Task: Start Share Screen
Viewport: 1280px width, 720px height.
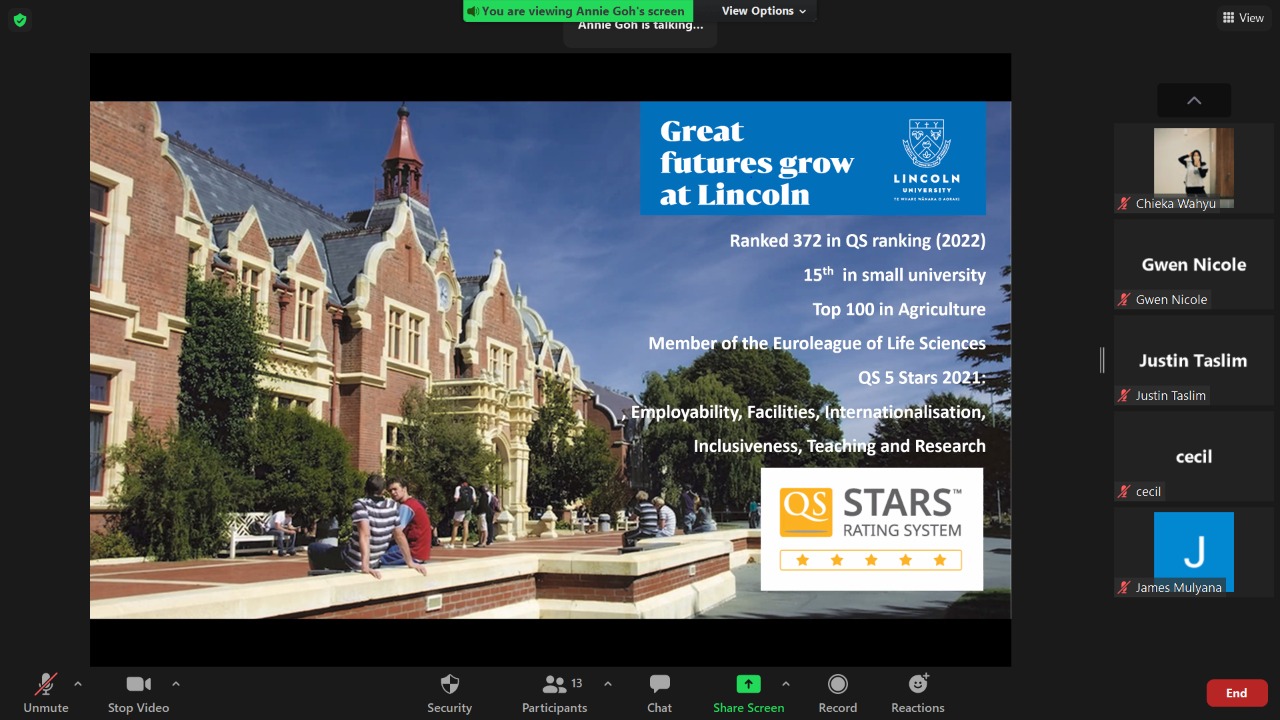Action: point(748,693)
